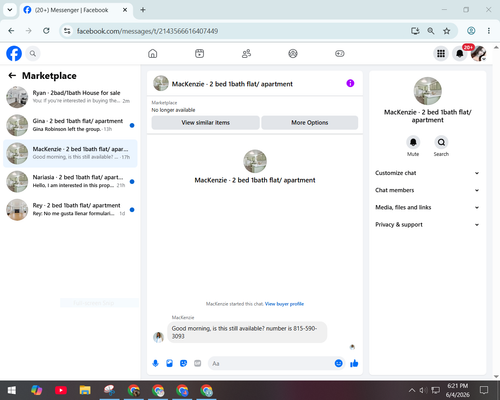Click the address bar URL

pos(147,31)
